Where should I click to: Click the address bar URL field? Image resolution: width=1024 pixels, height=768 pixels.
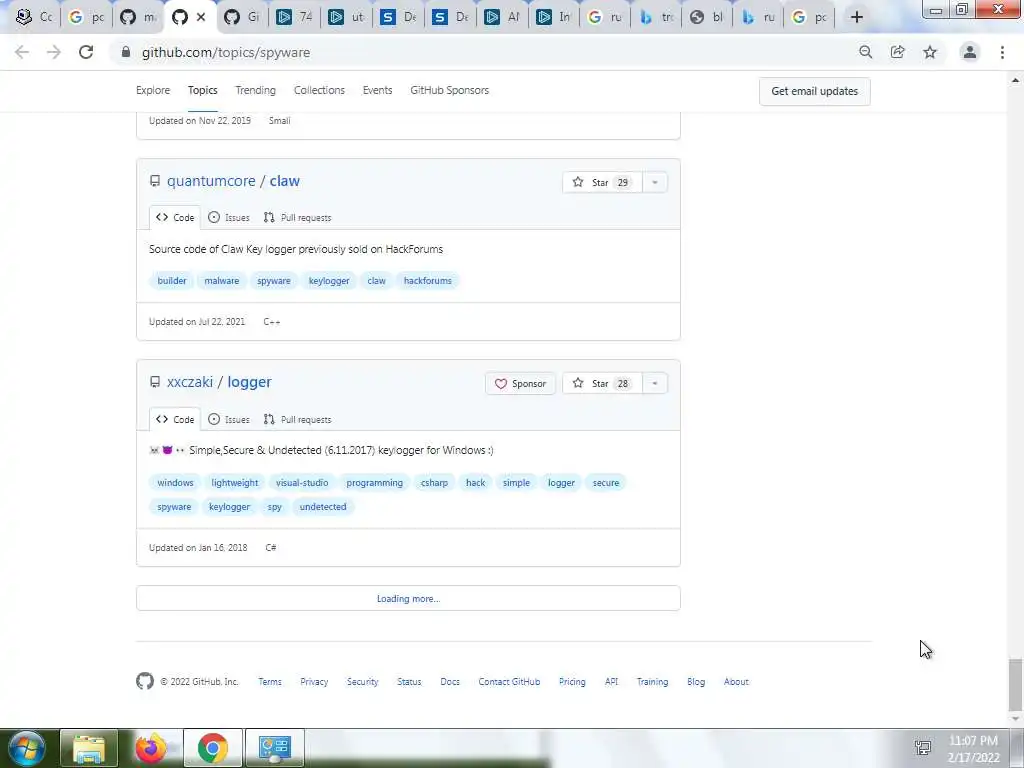click(483, 52)
